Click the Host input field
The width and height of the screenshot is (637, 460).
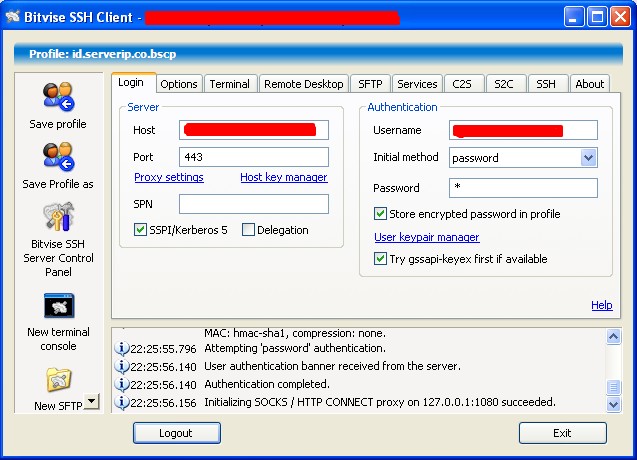[254, 130]
